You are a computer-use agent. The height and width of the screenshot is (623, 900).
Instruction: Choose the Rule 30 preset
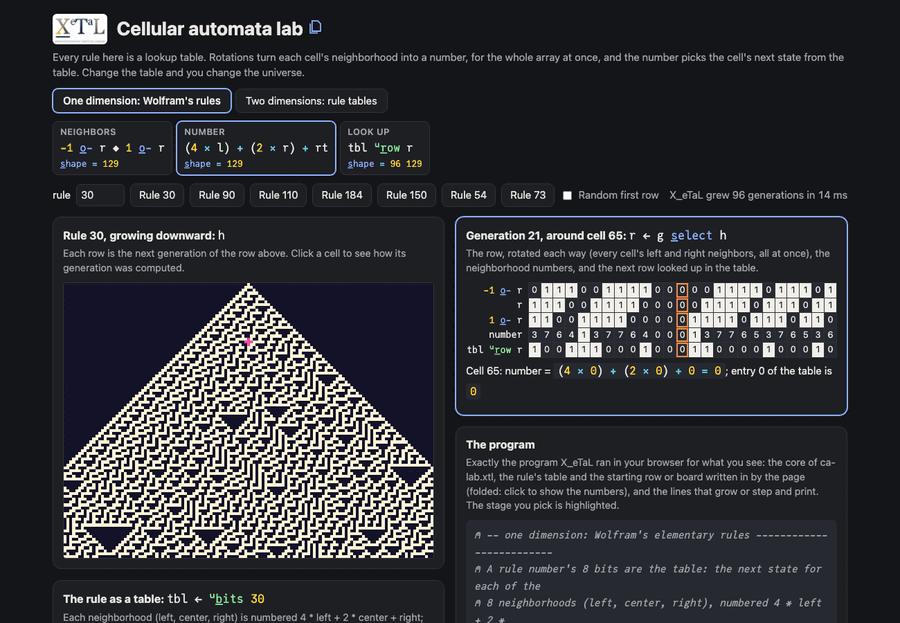pos(157,195)
